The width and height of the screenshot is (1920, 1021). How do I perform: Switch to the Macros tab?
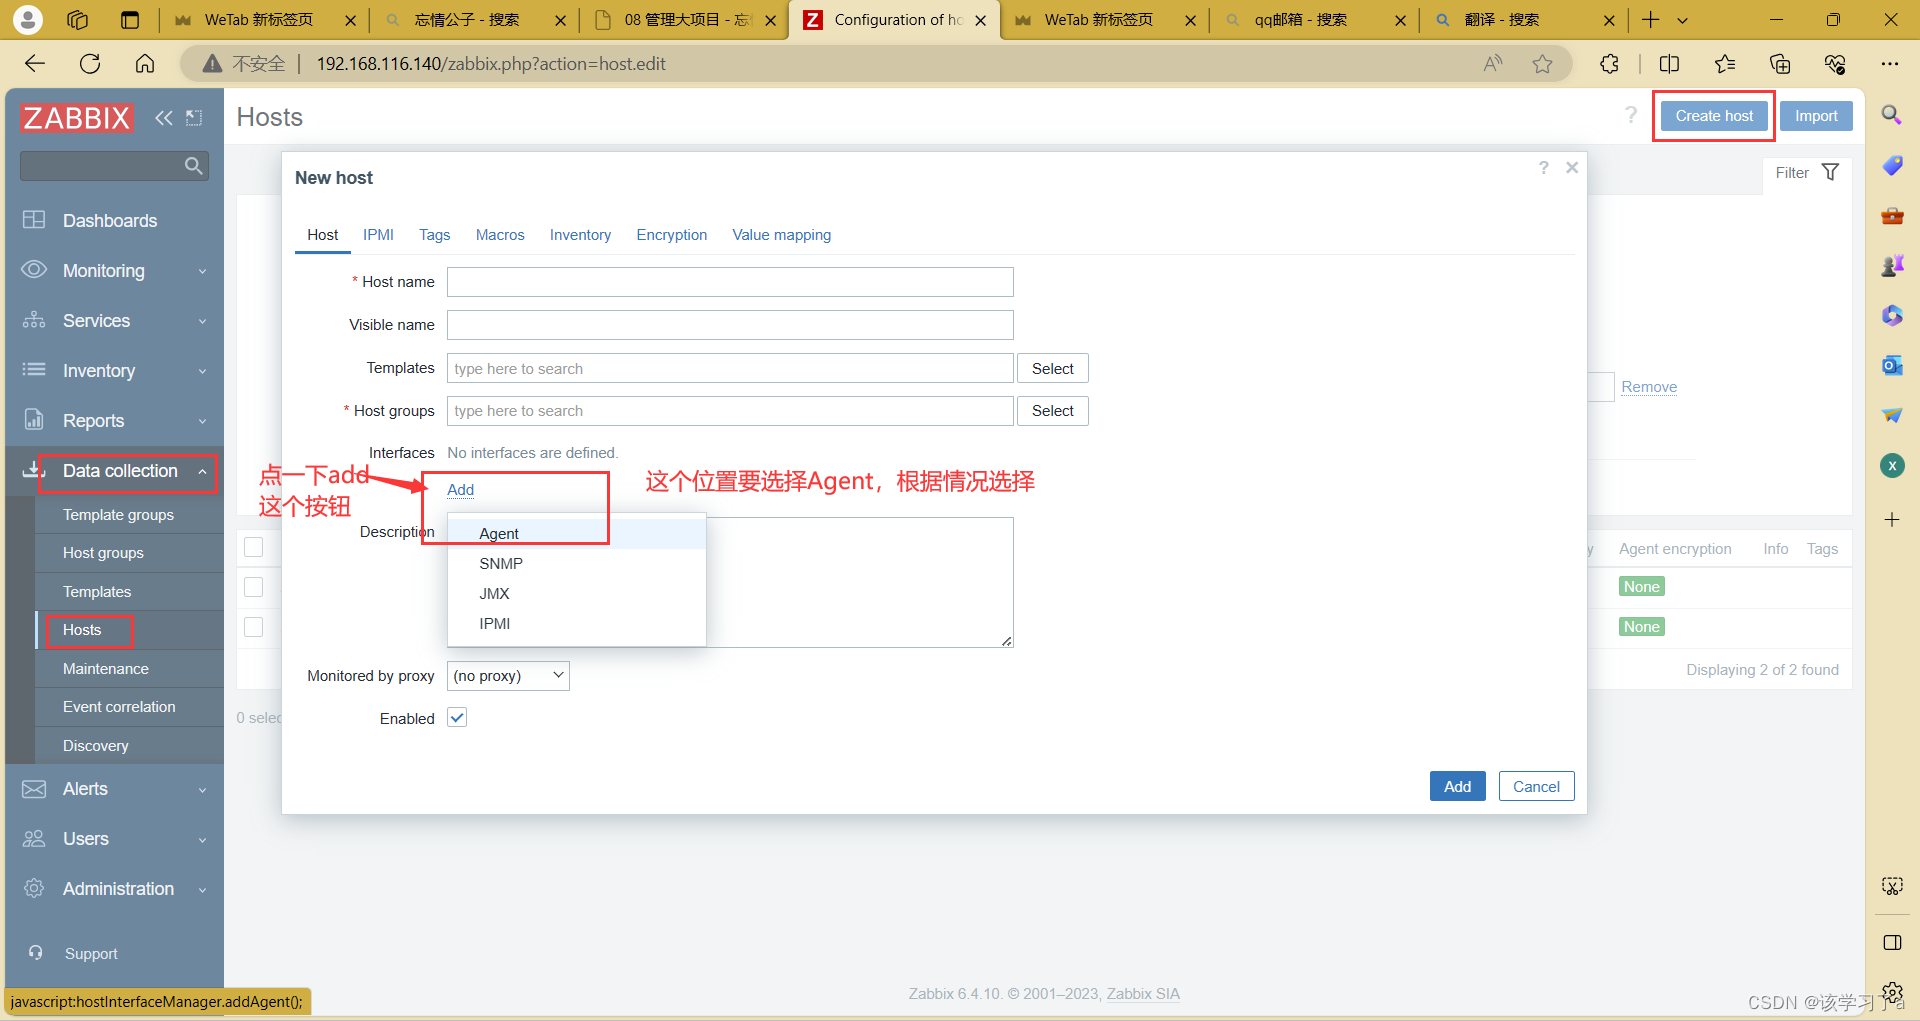tap(500, 235)
